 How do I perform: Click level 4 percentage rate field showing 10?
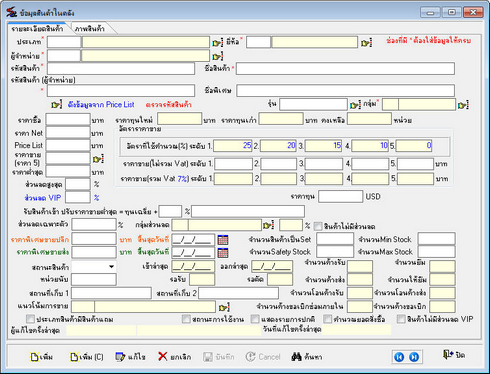(x=370, y=146)
